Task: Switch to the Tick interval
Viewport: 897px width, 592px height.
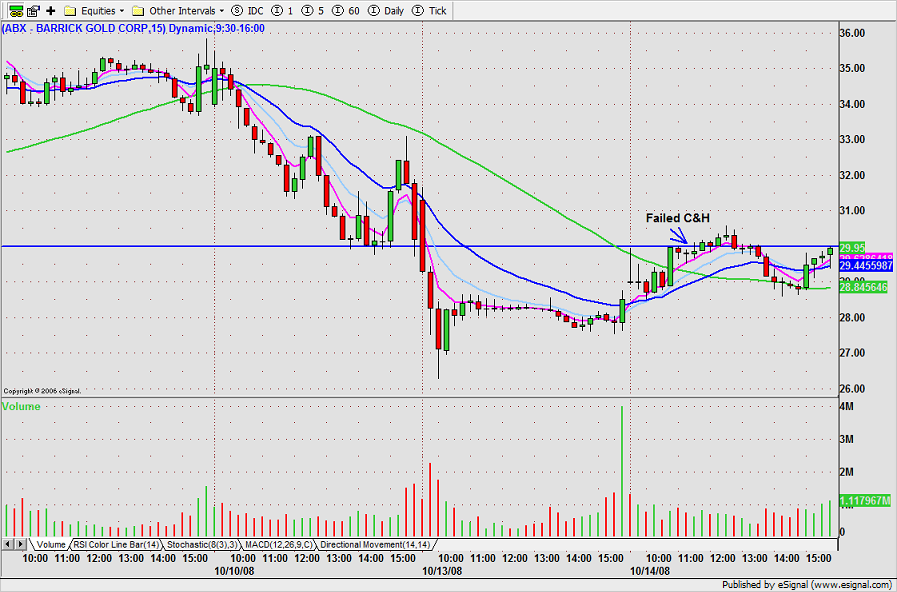Action: [x=429, y=10]
